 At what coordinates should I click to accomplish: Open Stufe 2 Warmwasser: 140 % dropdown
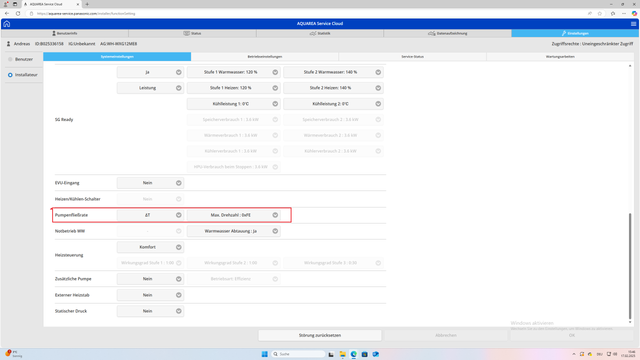[333, 72]
